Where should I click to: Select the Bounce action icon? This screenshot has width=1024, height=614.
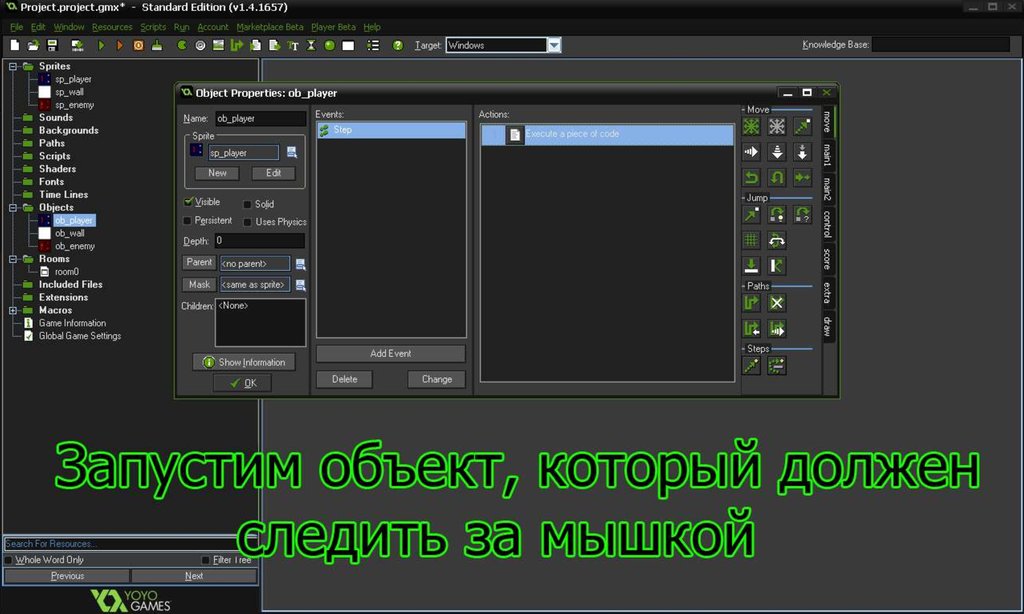[776, 265]
